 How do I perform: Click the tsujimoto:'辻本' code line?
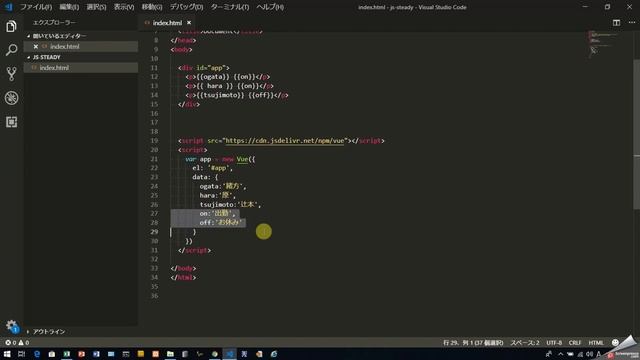(230, 204)
